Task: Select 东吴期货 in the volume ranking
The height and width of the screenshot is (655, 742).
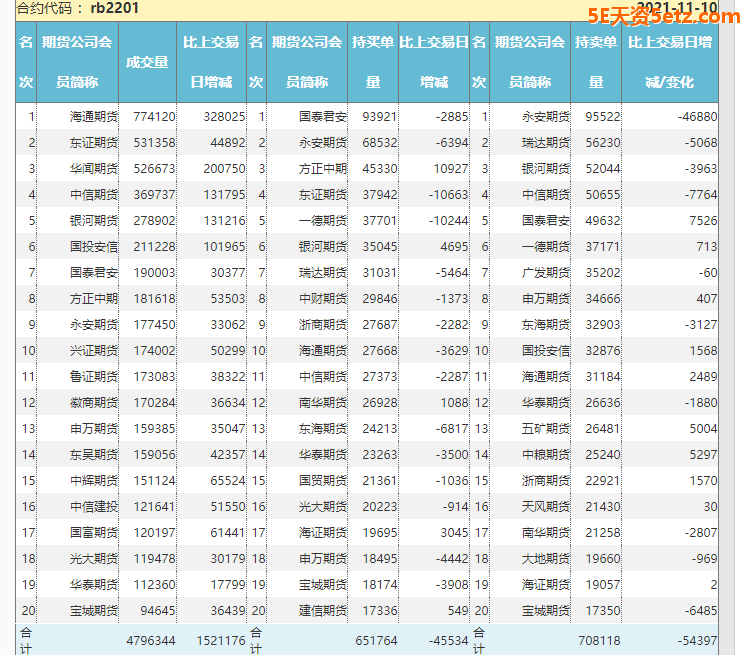Action: coord(94,455)
